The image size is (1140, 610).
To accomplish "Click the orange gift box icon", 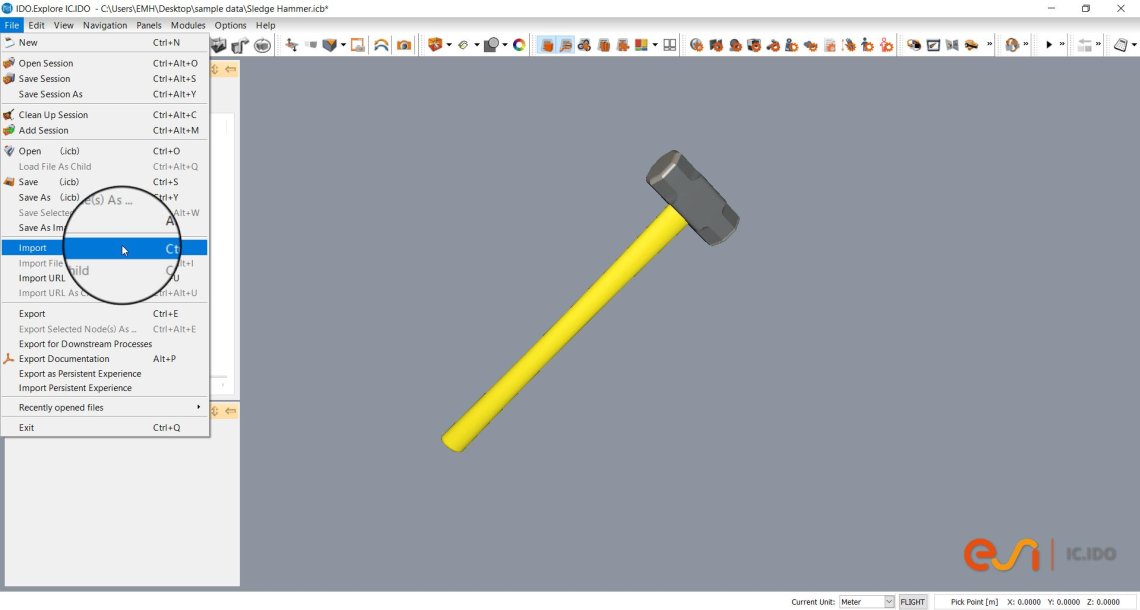I will (435, 45).
